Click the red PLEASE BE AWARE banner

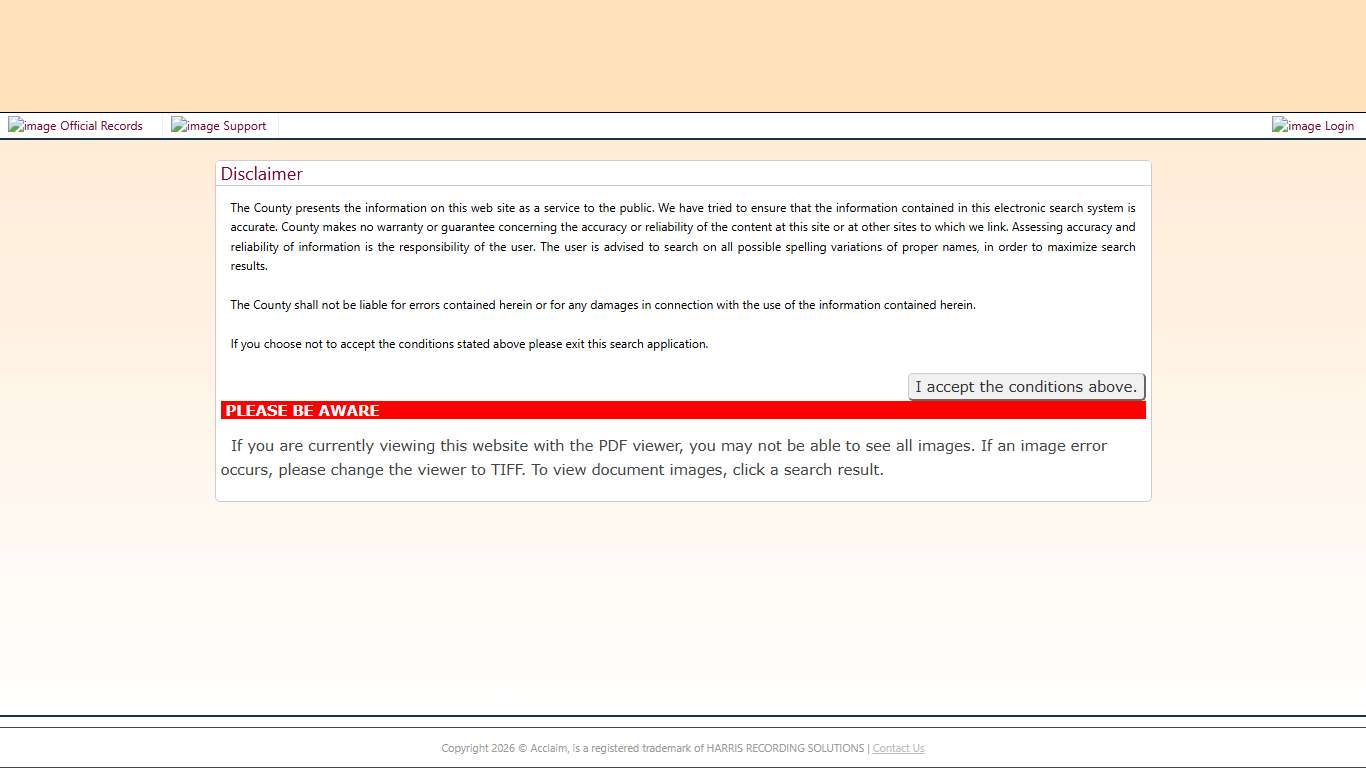[683, 410]
